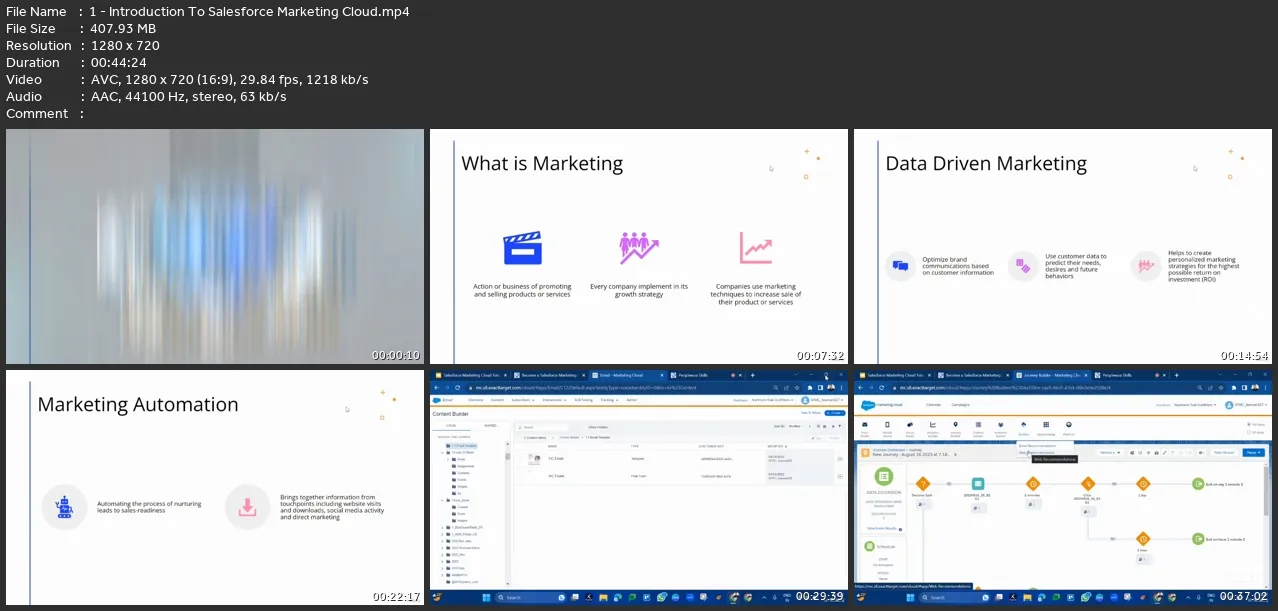Click the pink people-growth icon on What is Marketing slide
Screen dimensions: 1278x611
pos(638,247)
